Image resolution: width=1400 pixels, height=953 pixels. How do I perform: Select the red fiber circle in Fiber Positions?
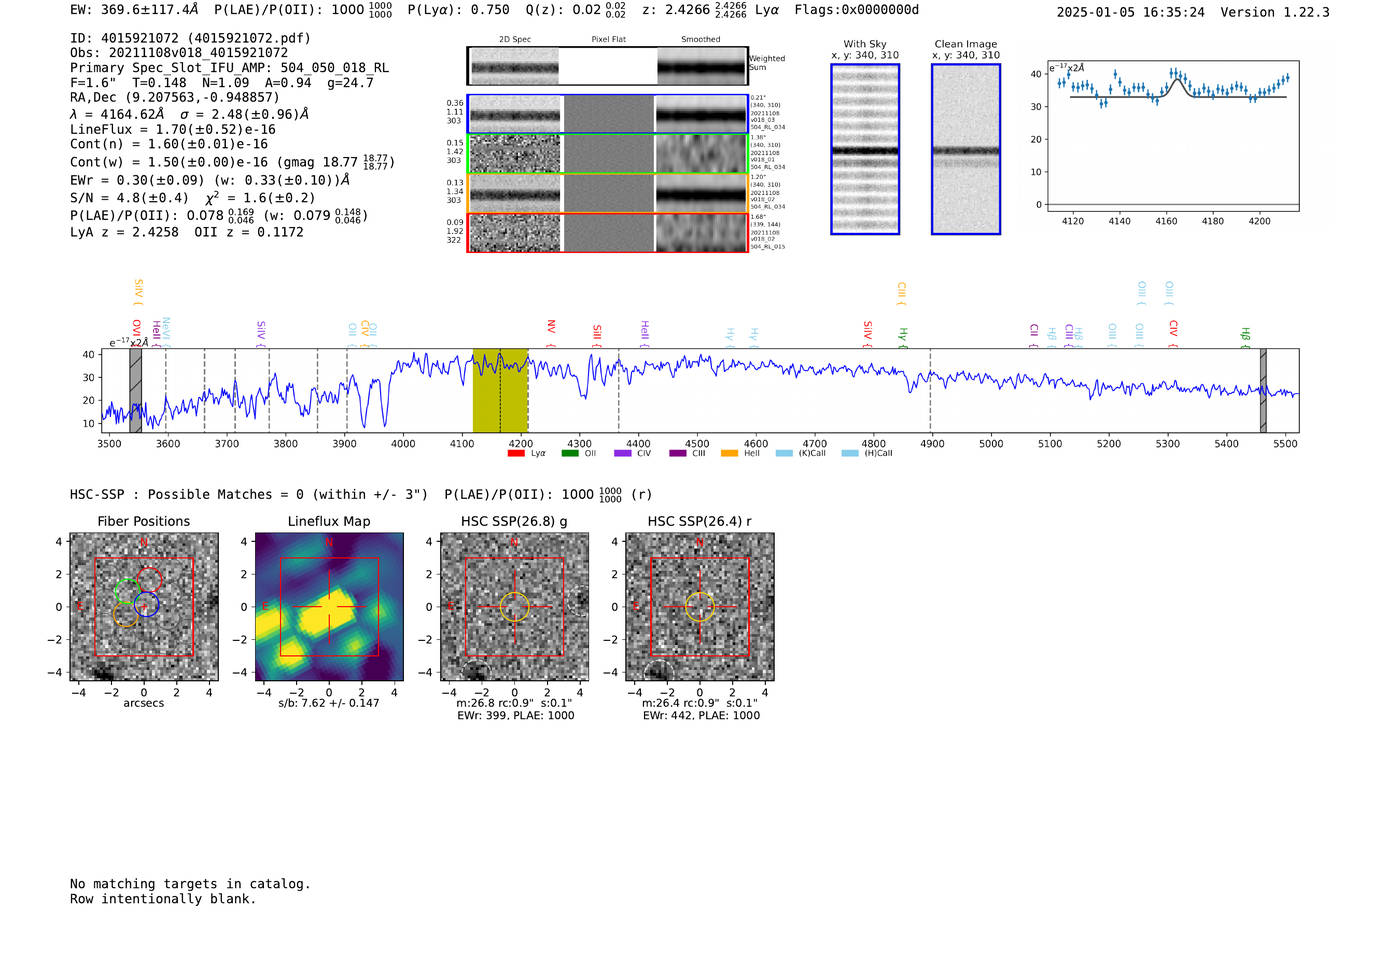coord(150,580)
